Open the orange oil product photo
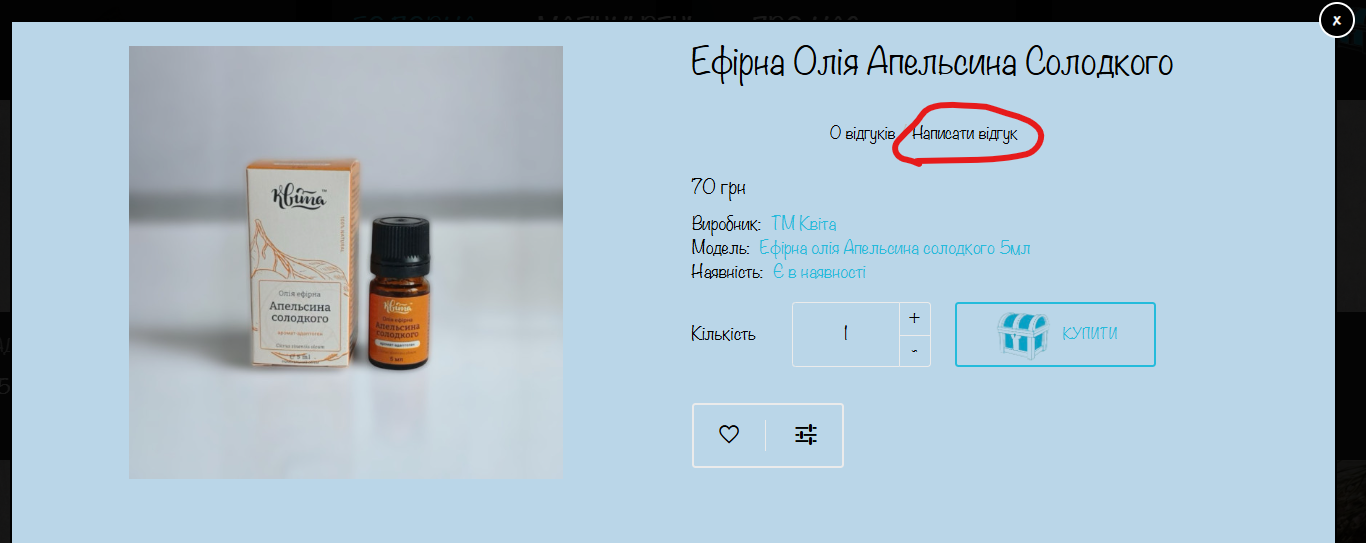 point(346,262)
